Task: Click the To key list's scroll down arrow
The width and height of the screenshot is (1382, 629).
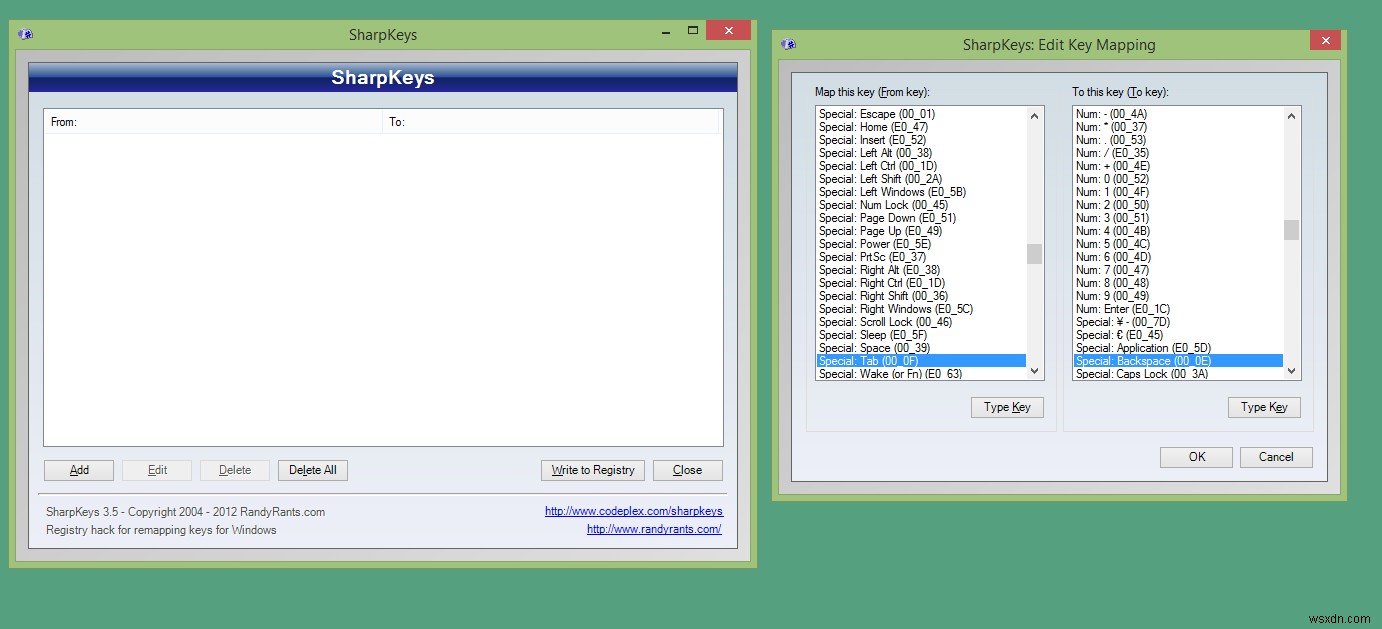Action: tap(1292, 371)
